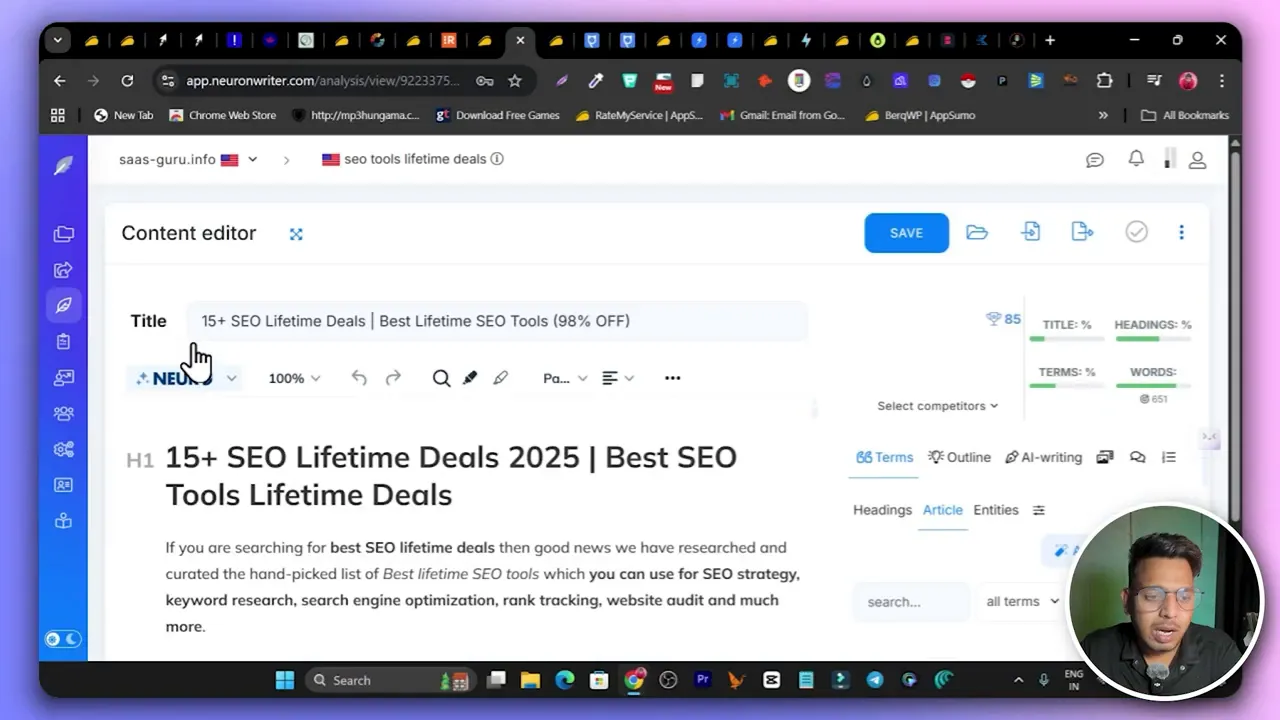Image resolution: width=1280 pixels, height=720 pixels.
Task: Switch to dark mode using sidebar bottom toggle
Action: [72, 638]
